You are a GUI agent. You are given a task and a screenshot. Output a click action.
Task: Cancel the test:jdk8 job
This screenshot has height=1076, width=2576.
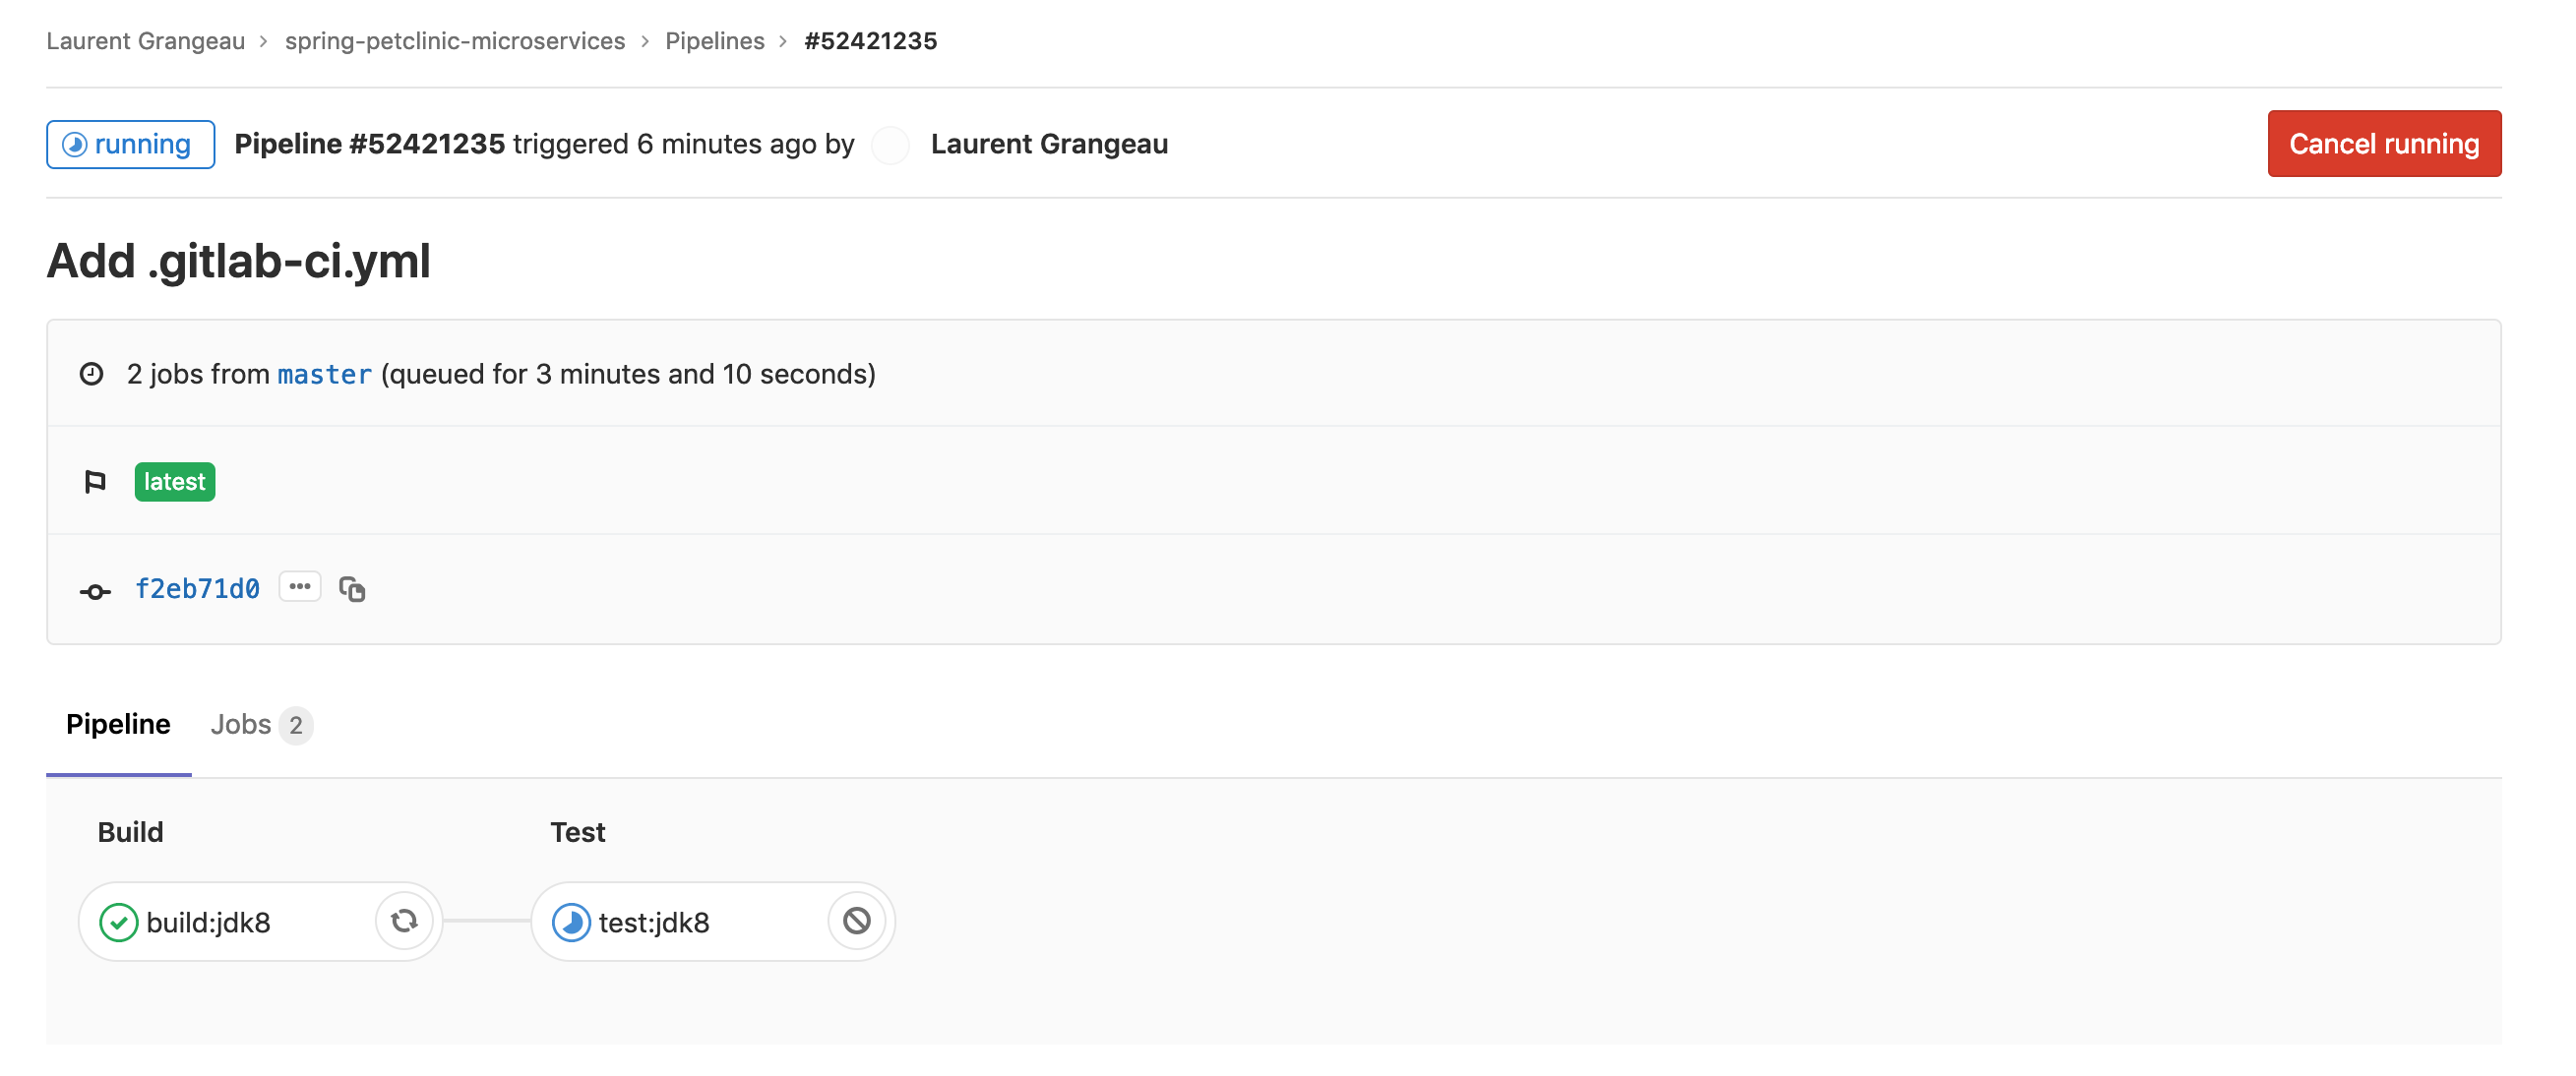point(857,921)
